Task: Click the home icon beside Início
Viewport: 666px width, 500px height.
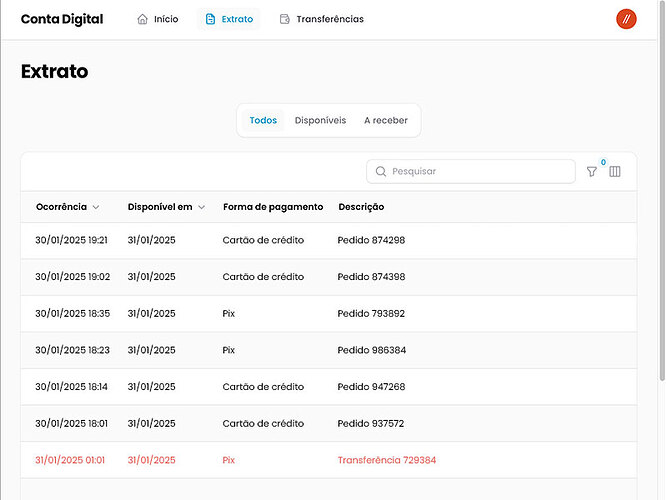Action: pos(142,19)
